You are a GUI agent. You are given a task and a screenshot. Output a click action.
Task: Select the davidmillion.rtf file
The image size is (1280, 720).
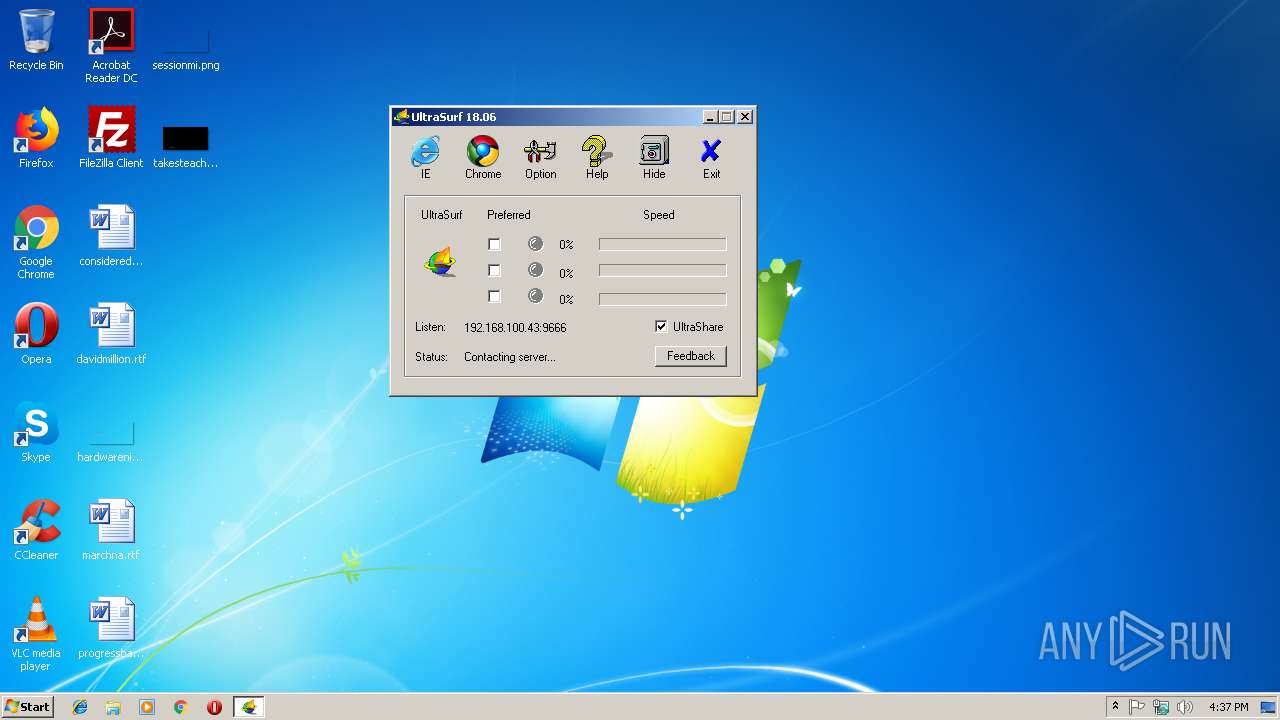coord(111,334)
